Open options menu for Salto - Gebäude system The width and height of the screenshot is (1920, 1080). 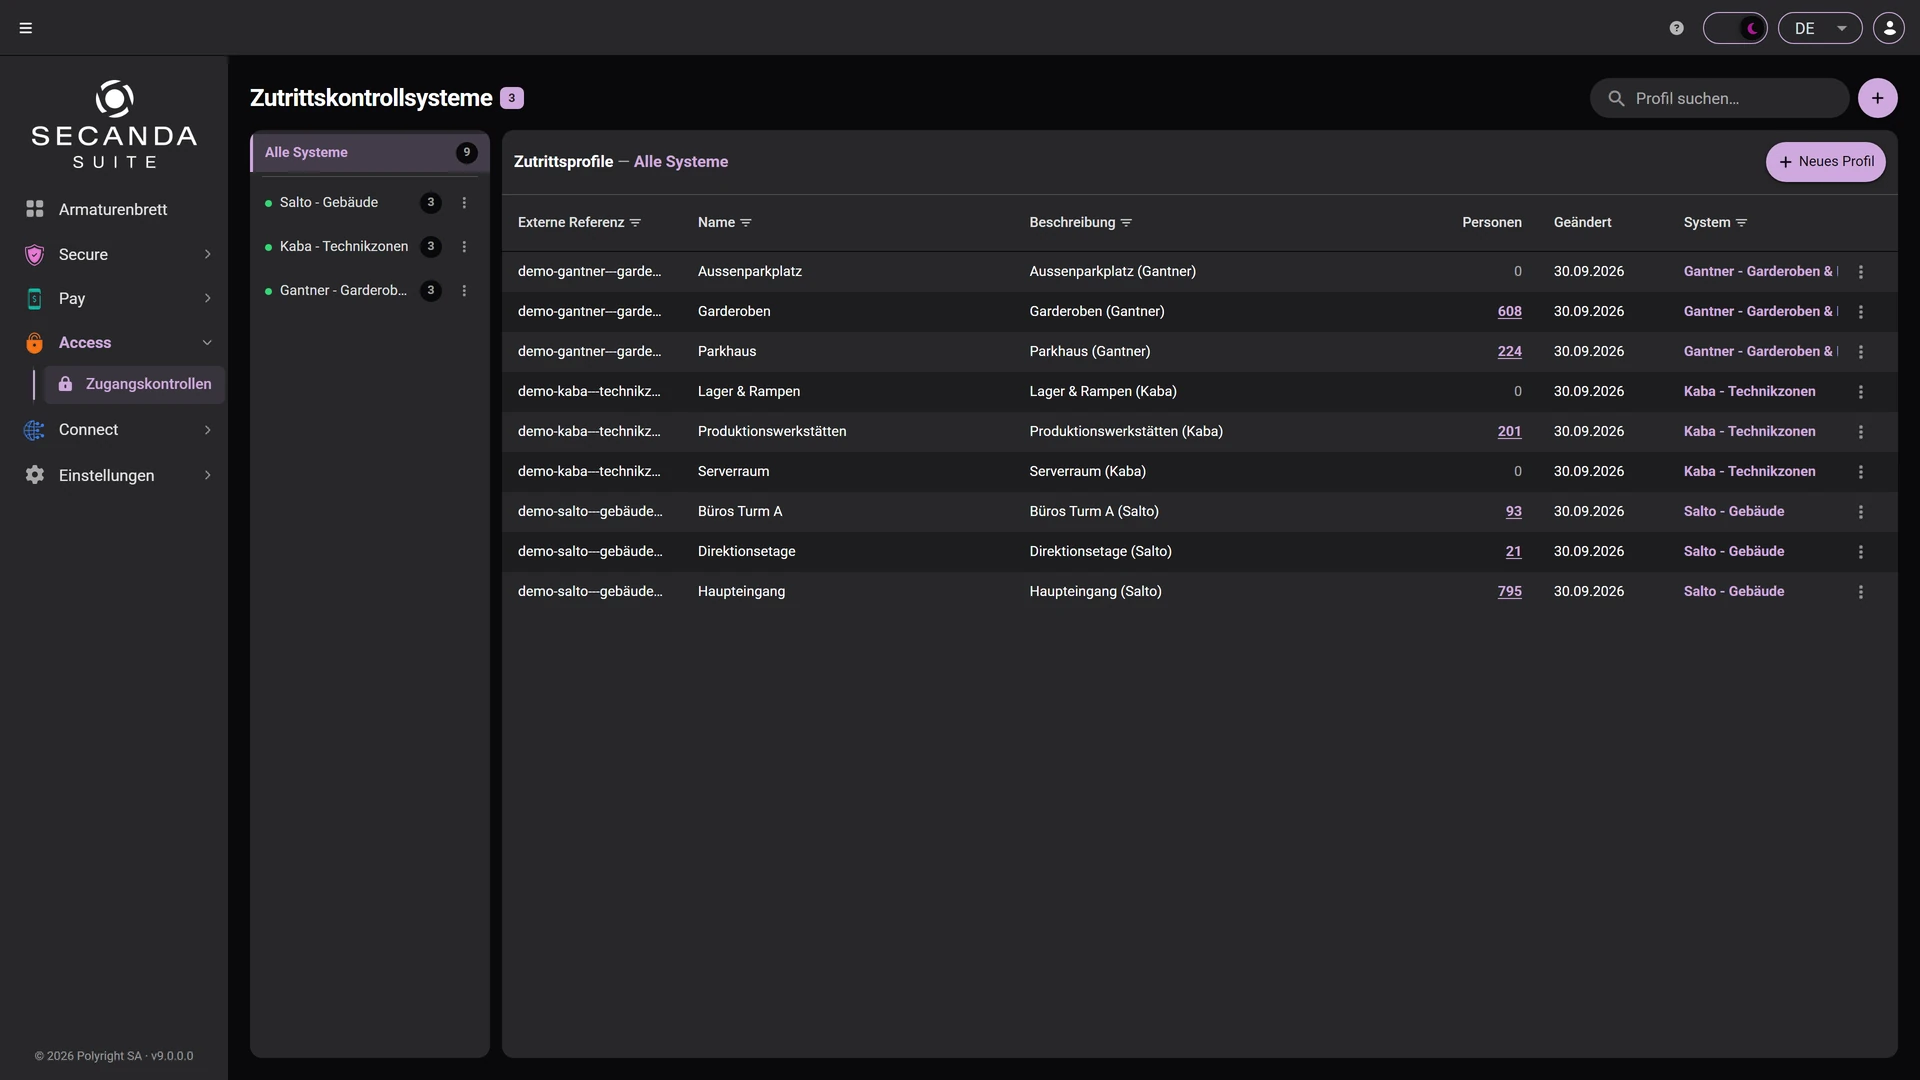(464, 203)
